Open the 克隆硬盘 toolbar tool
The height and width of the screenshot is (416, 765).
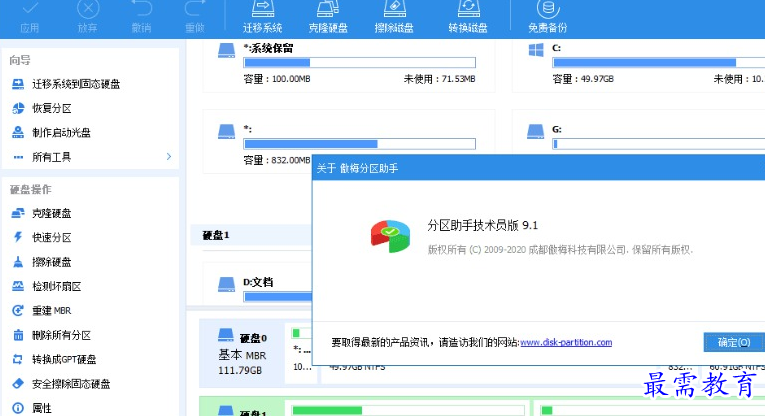coord(328,17)
